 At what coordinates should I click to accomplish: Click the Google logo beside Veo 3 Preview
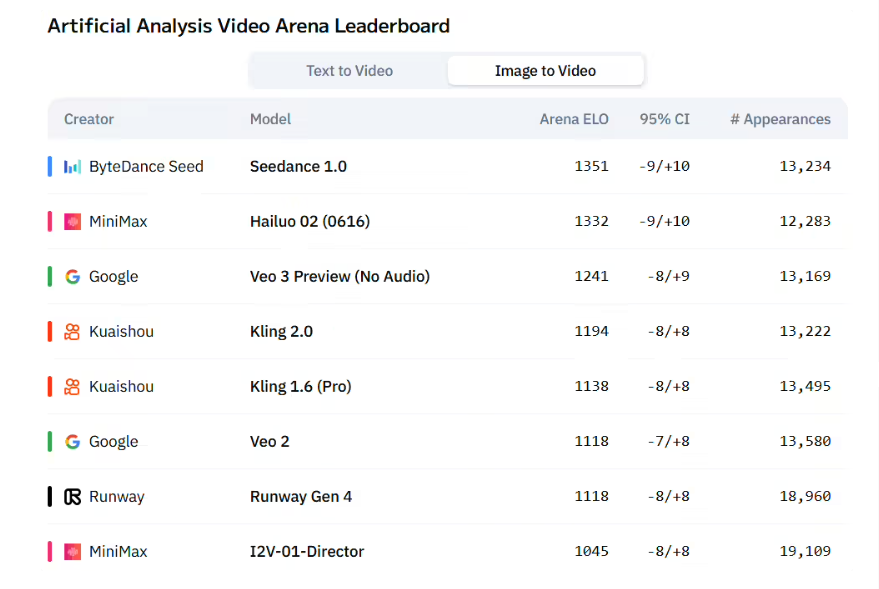click(x=72, y=276)
